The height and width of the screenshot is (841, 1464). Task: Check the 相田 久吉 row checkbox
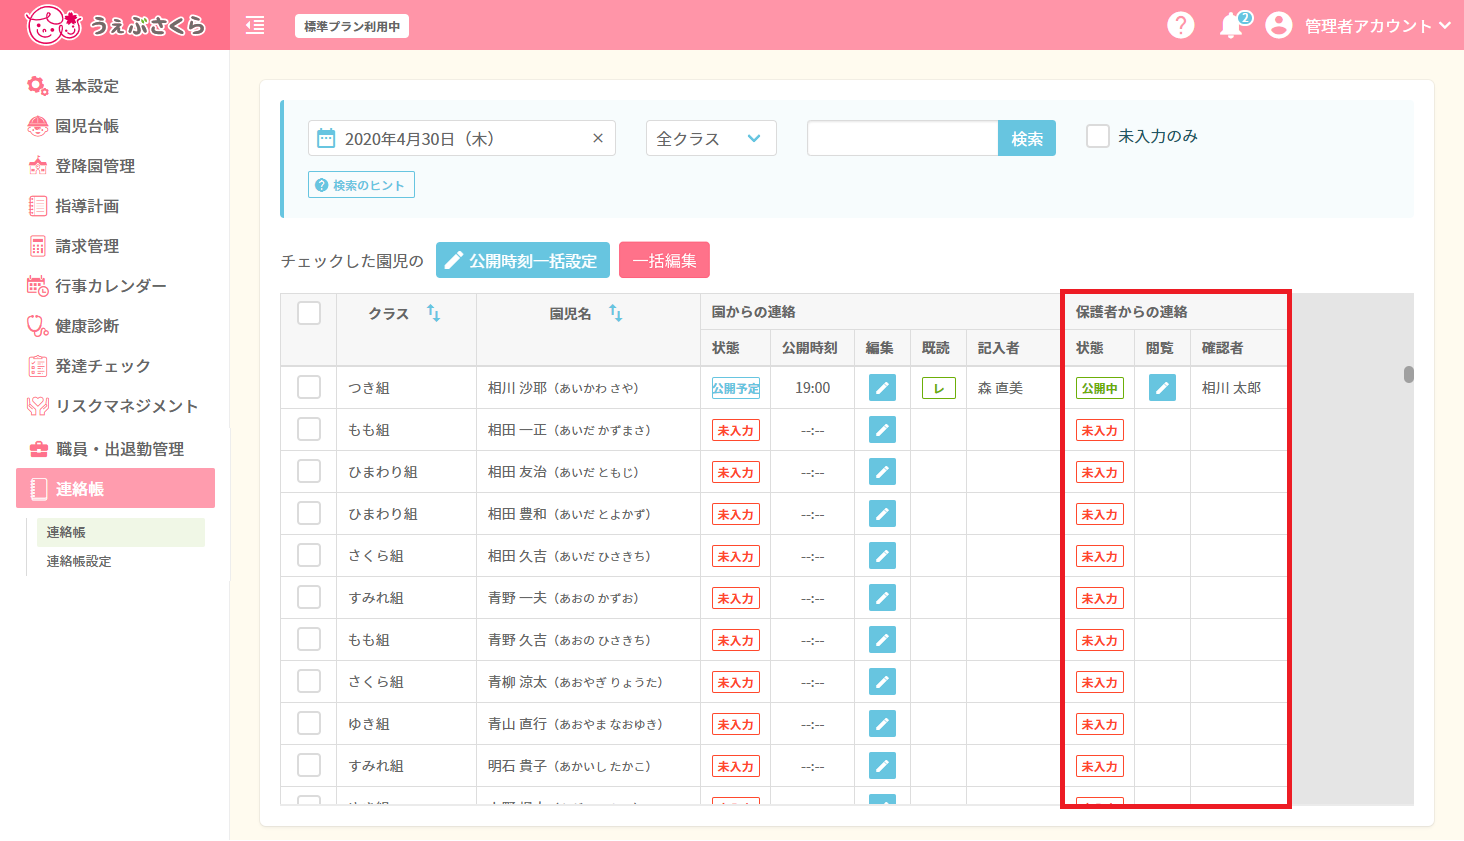(x=309, y=555)
